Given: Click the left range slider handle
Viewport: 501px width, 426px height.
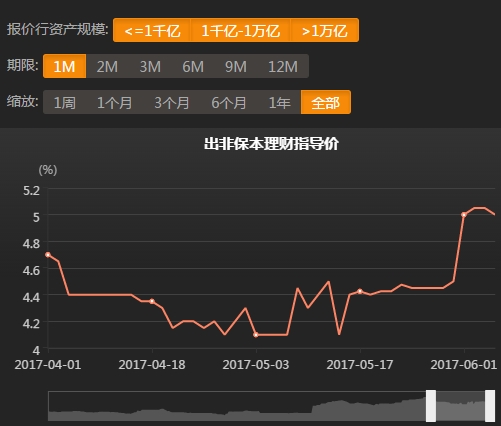Looking at the screenshot, I should click(431, 406).
